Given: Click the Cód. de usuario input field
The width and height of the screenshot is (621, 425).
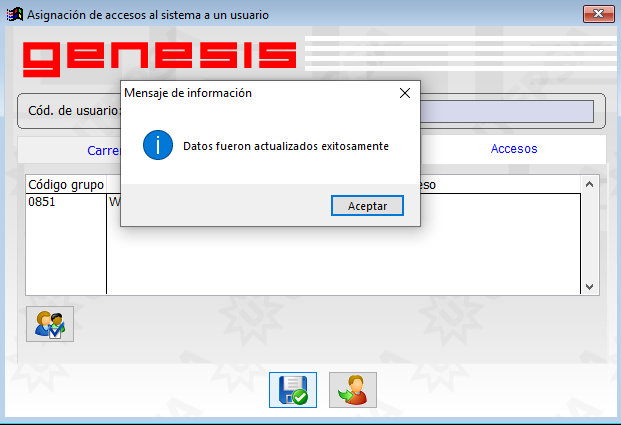Looking at the screenshot, I should tap(507, 111).
